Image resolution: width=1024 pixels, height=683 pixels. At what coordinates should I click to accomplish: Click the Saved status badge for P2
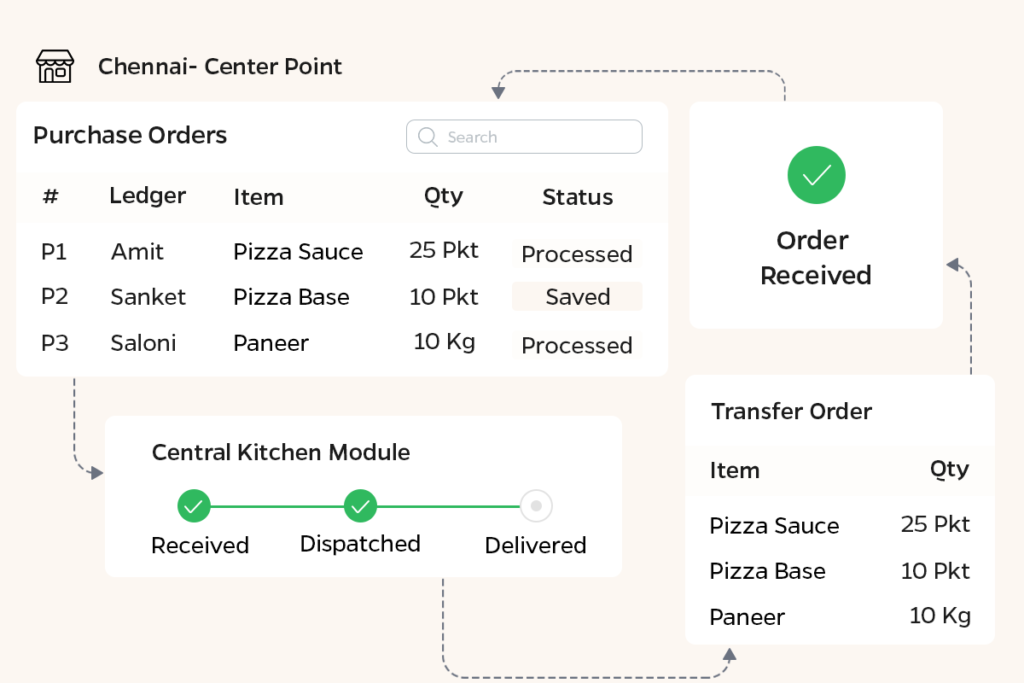point(577,297)
